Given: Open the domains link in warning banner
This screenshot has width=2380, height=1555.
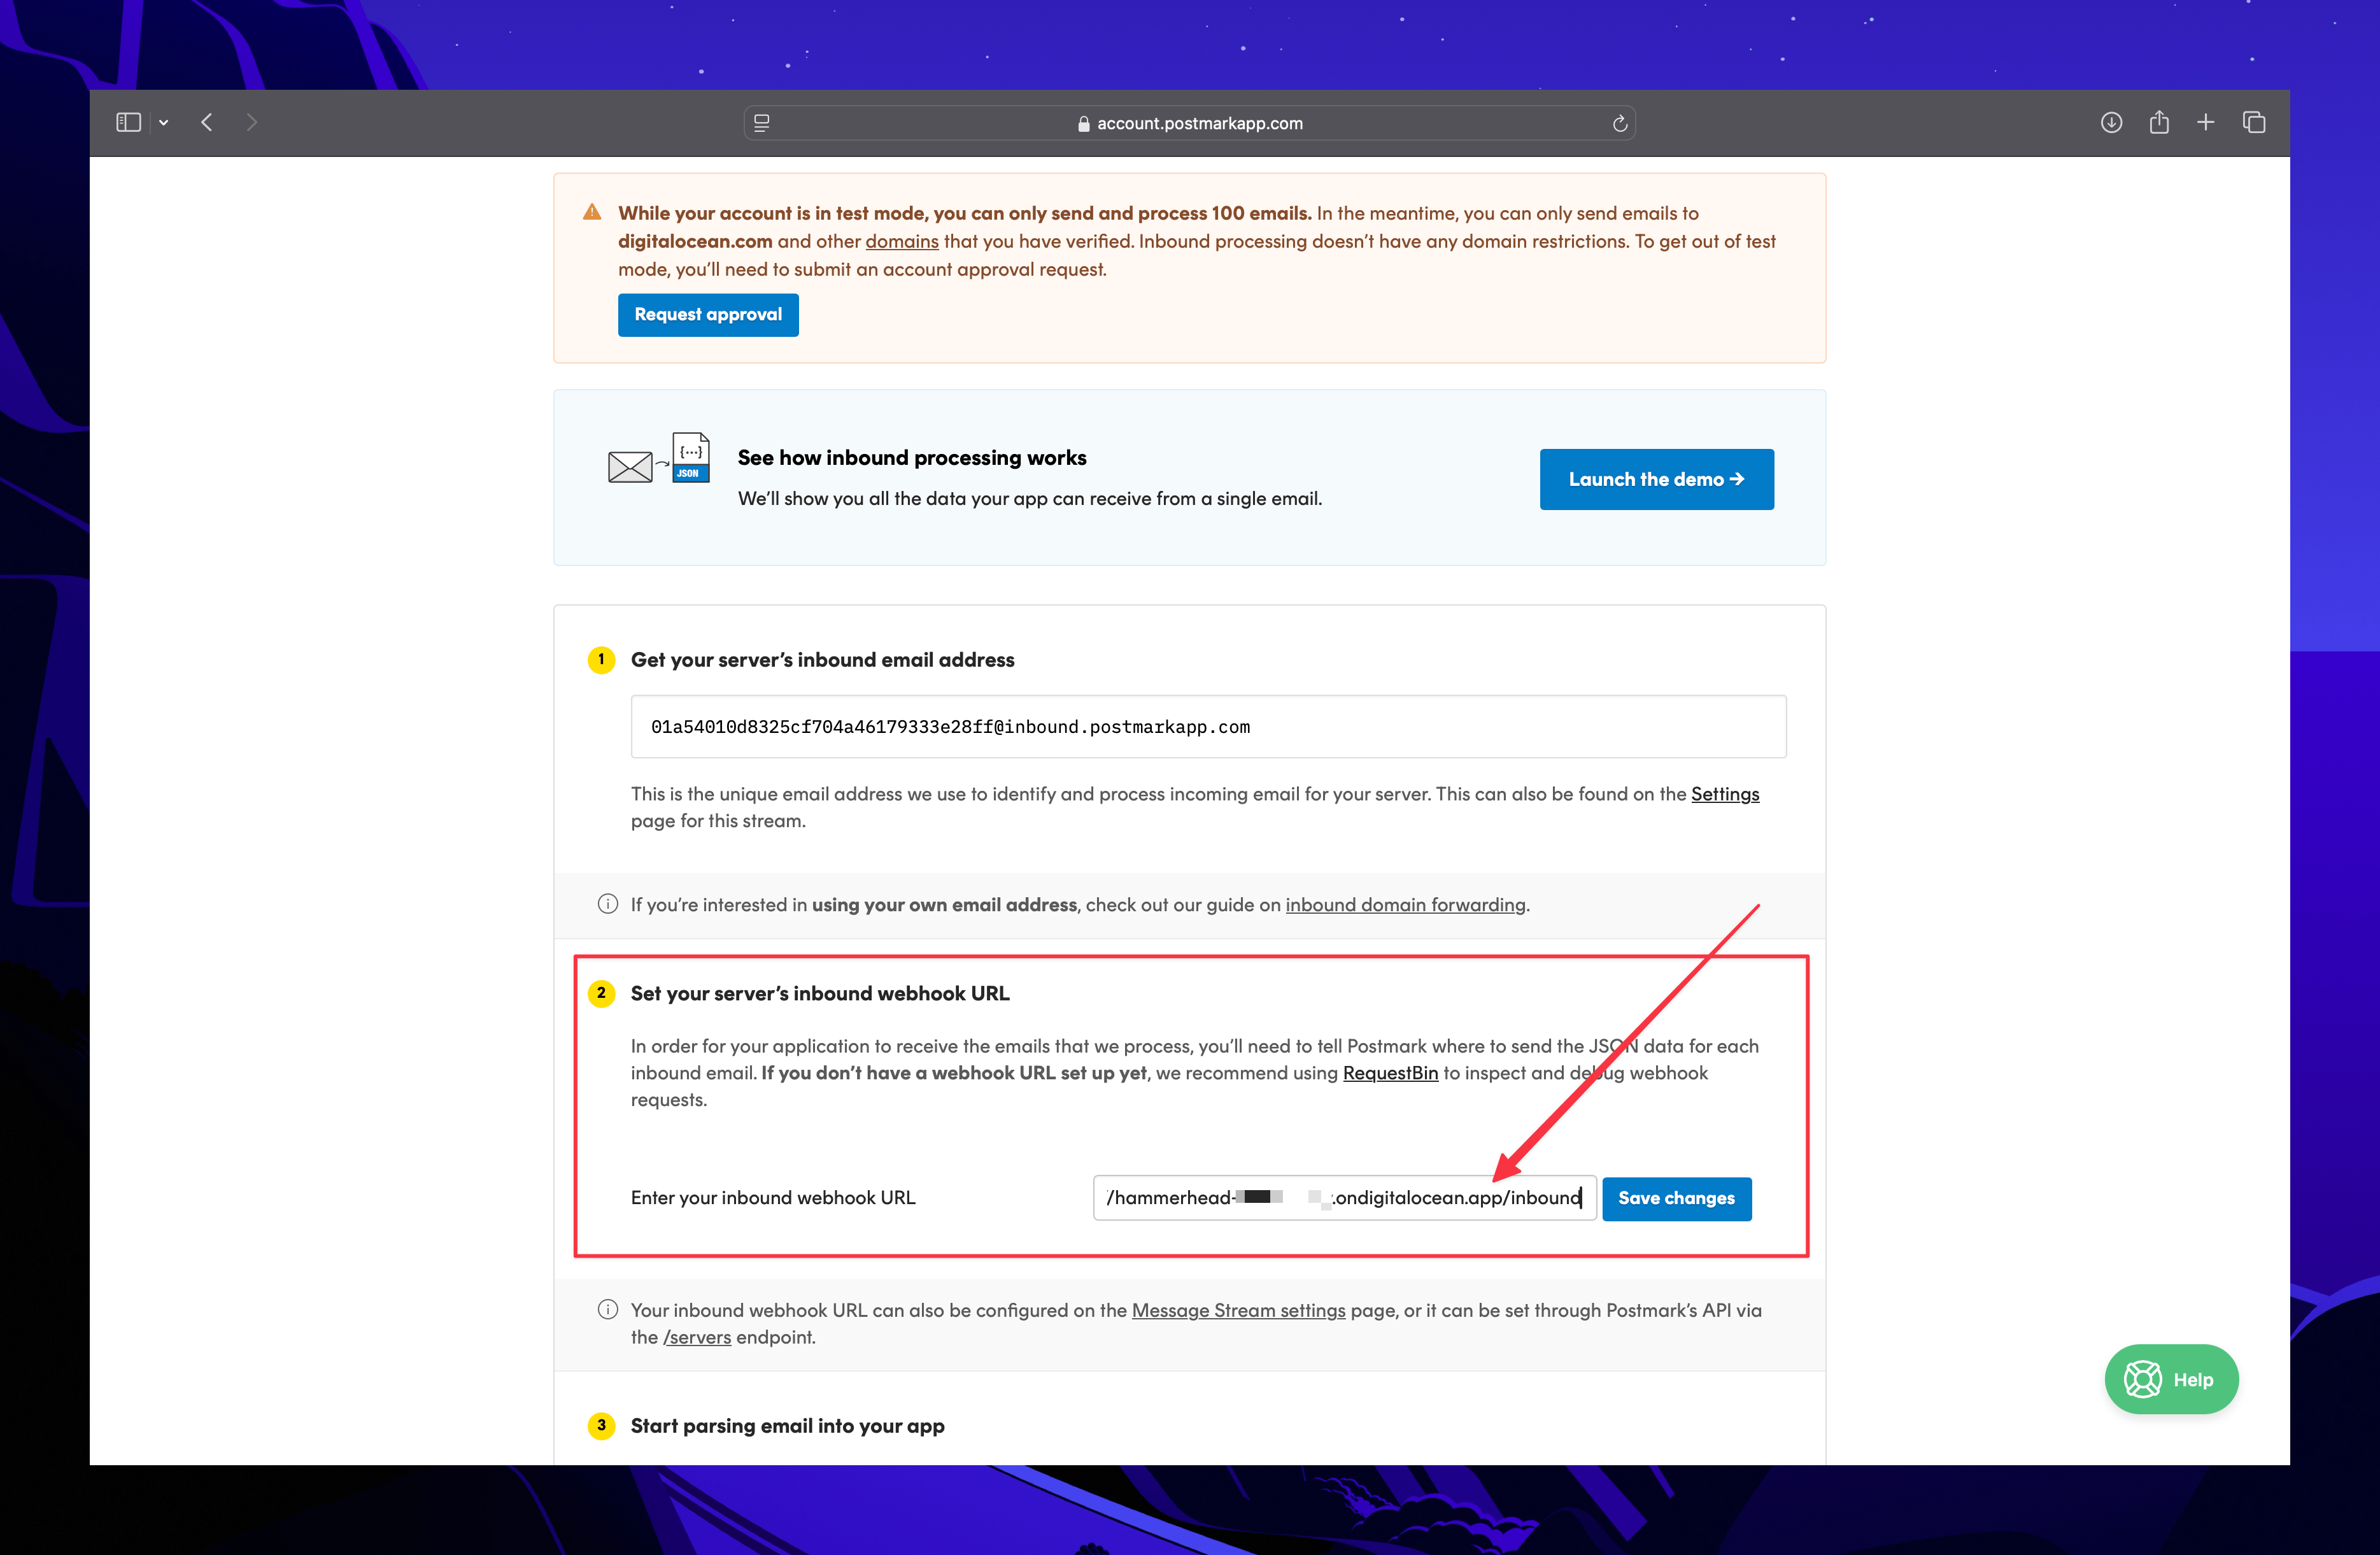Looking at the screenshot, I should point(902,241).
